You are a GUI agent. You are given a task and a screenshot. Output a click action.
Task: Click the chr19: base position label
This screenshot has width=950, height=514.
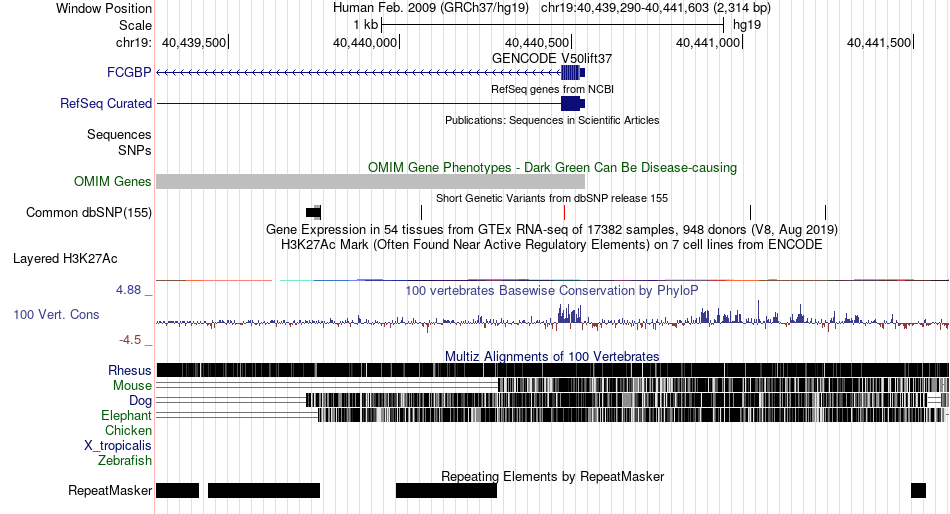(x=134, y=42)
